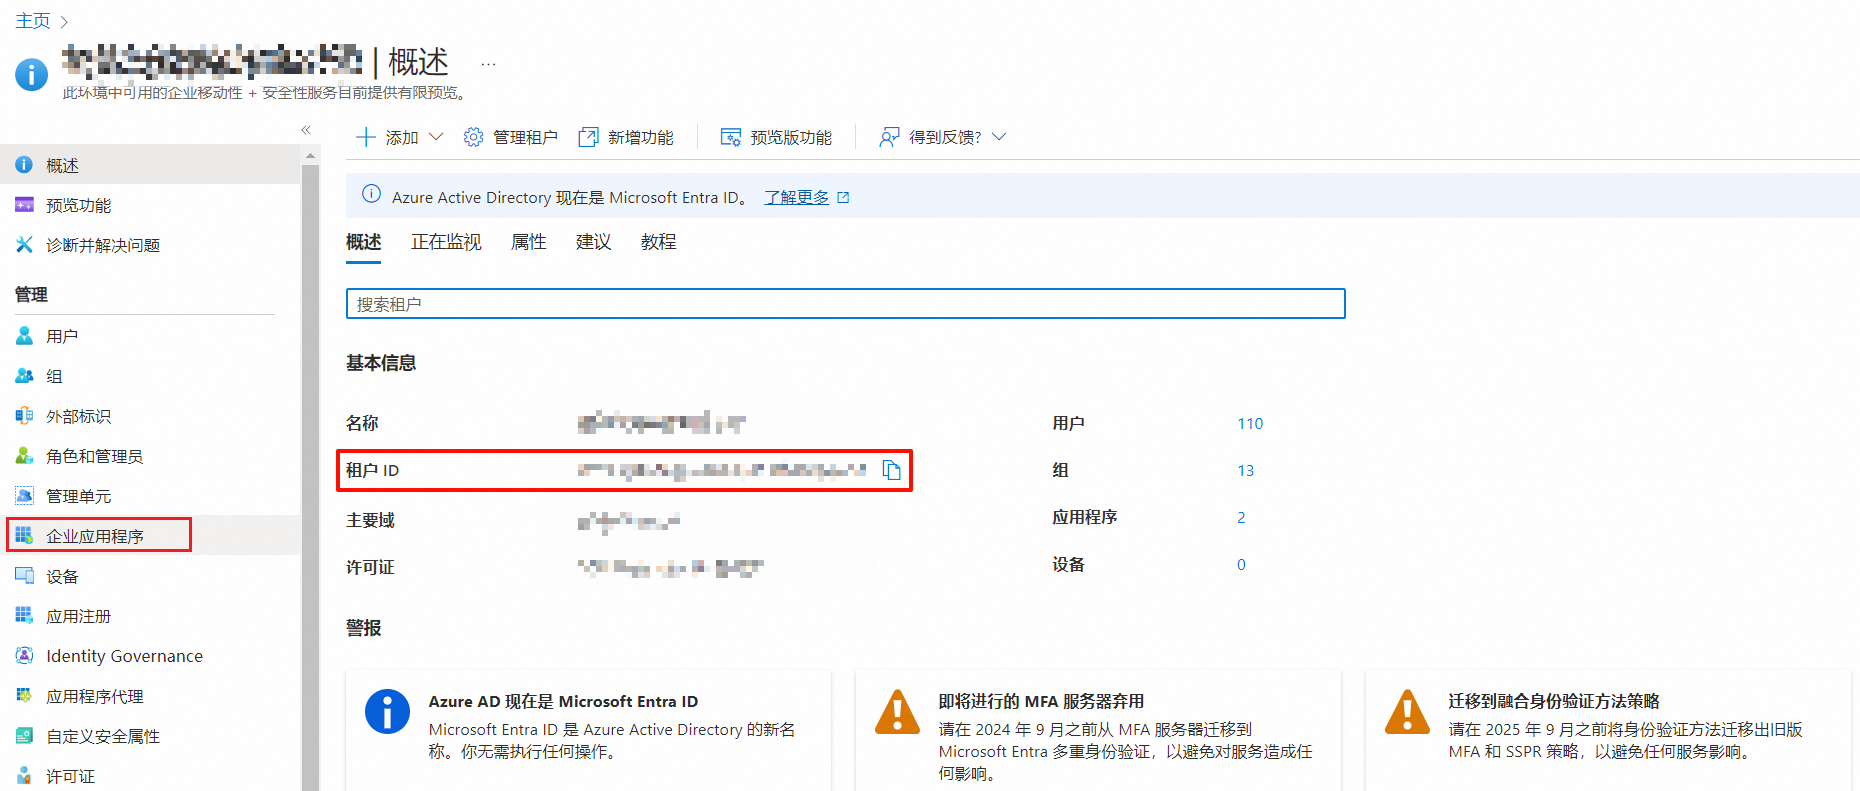
Task: Click the 管理租户 gear icon
Action: click(473, 137)
